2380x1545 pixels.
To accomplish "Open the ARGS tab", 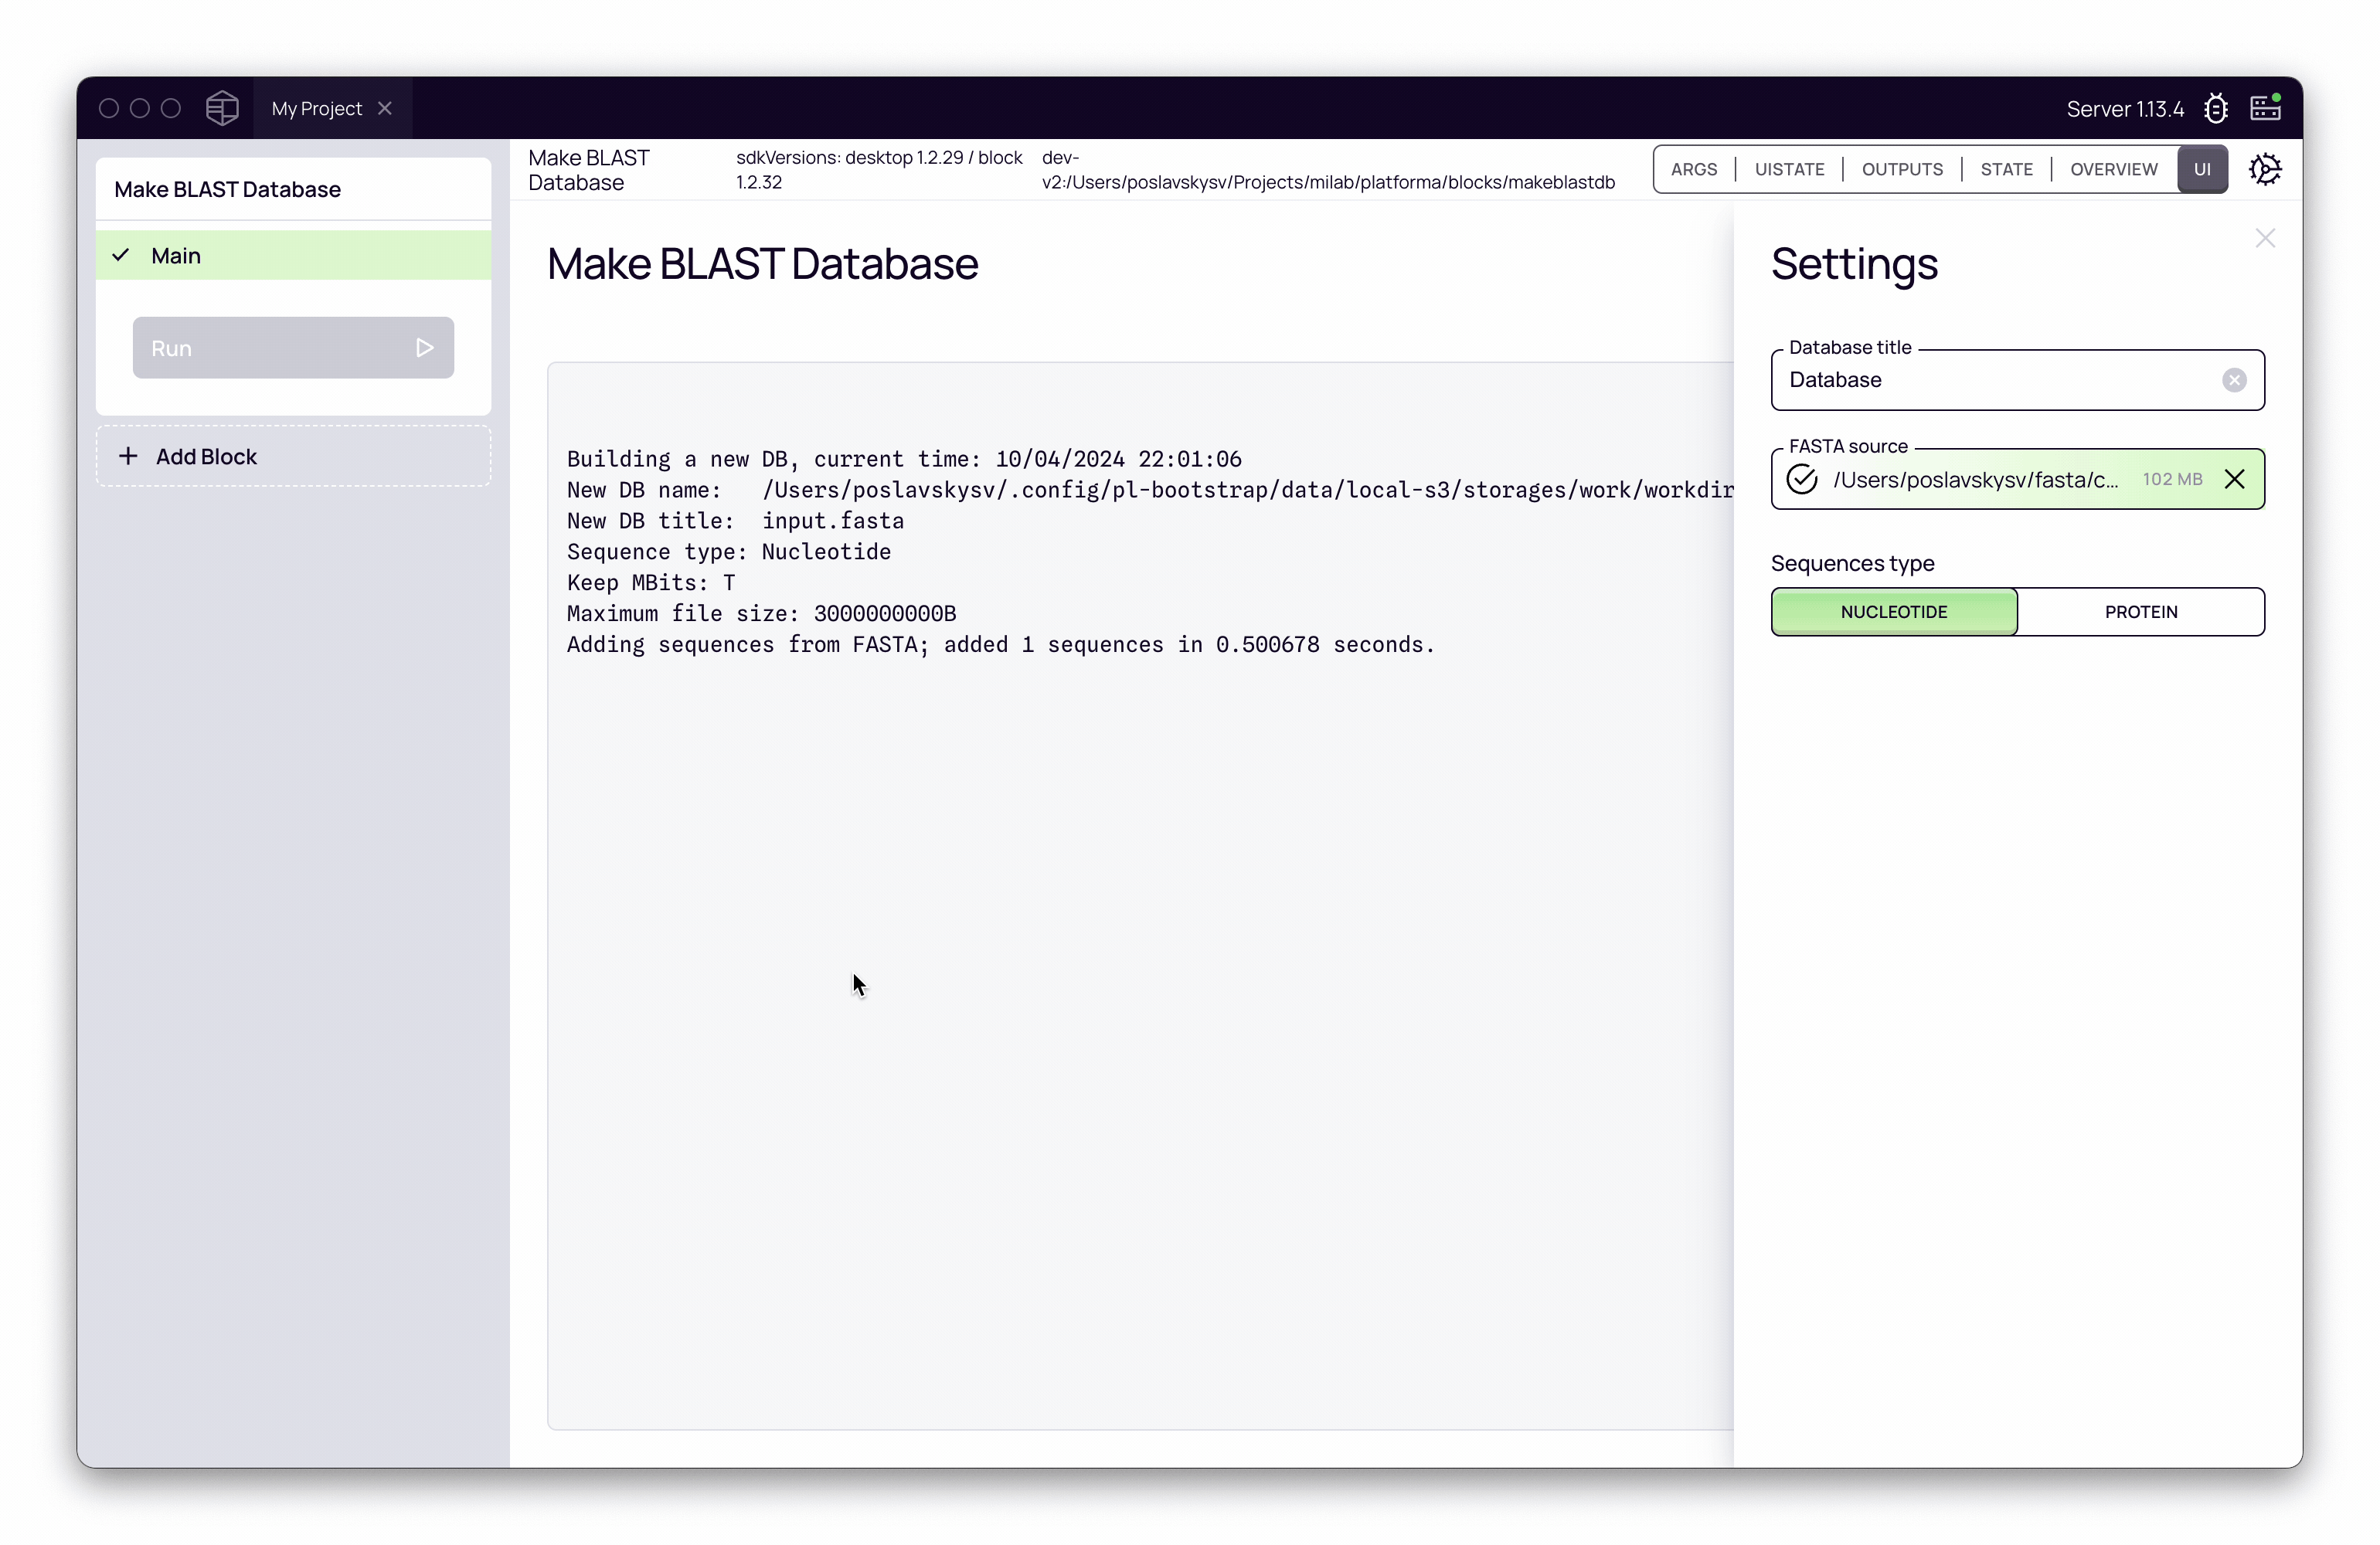I will [1695, 169].
